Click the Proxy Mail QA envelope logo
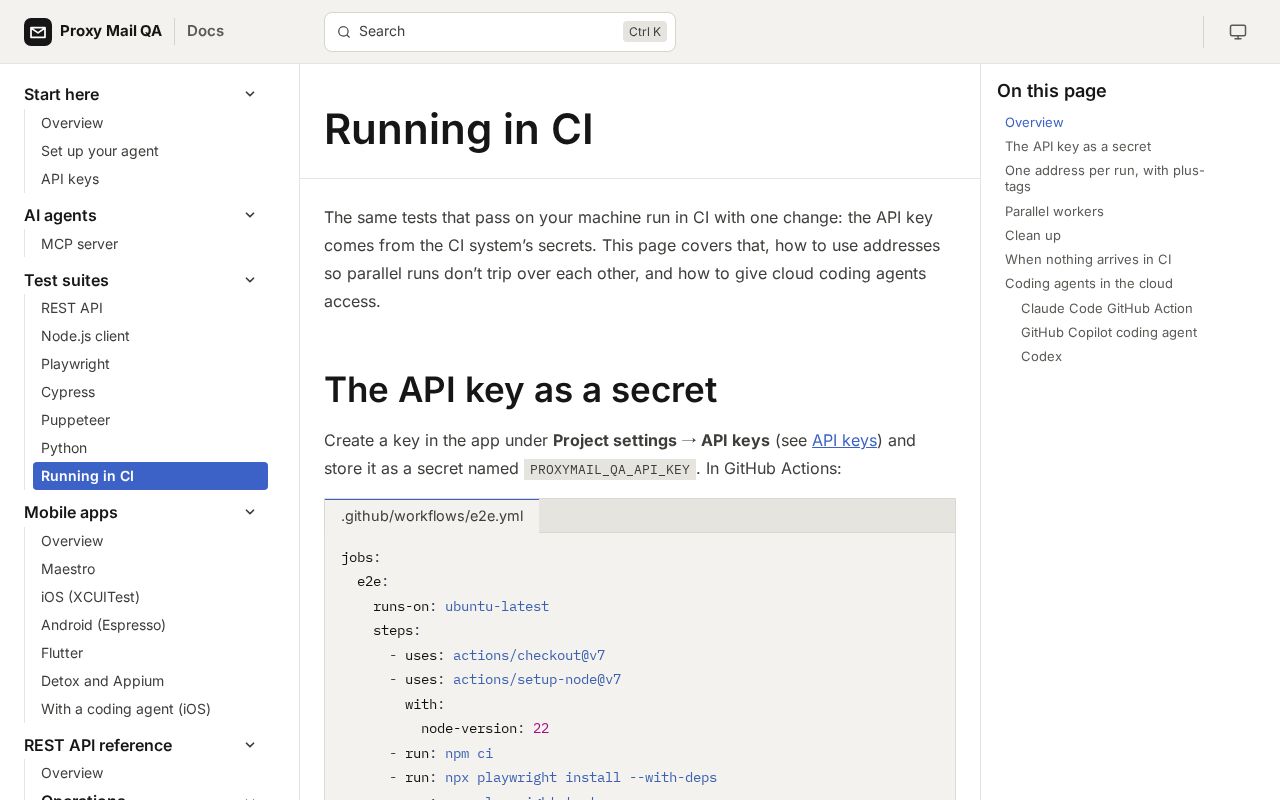The height and width of the screenshot is (800, 1280). tap(38, 32)
